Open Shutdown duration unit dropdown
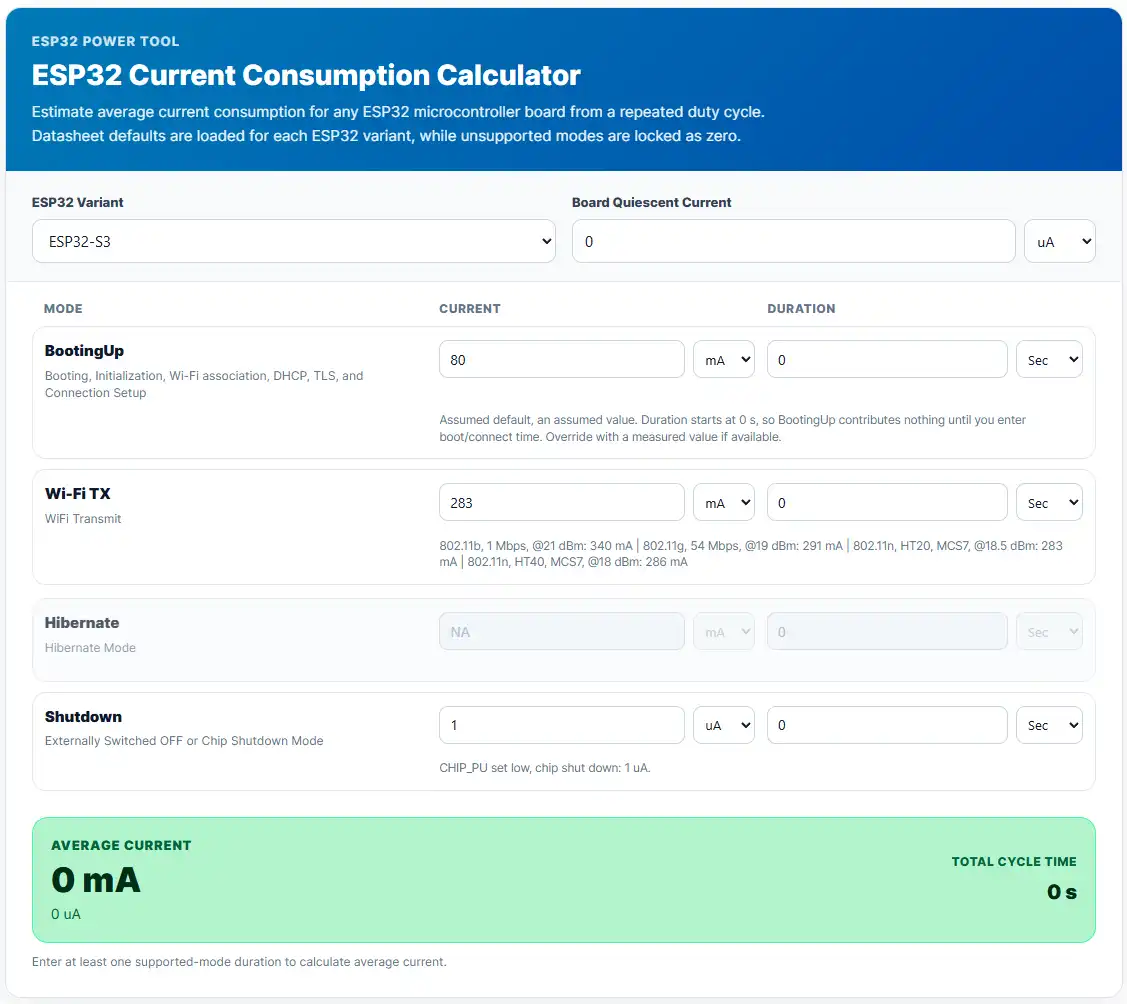Viewport: 1127px width, 1004px height. (1049, 725)
